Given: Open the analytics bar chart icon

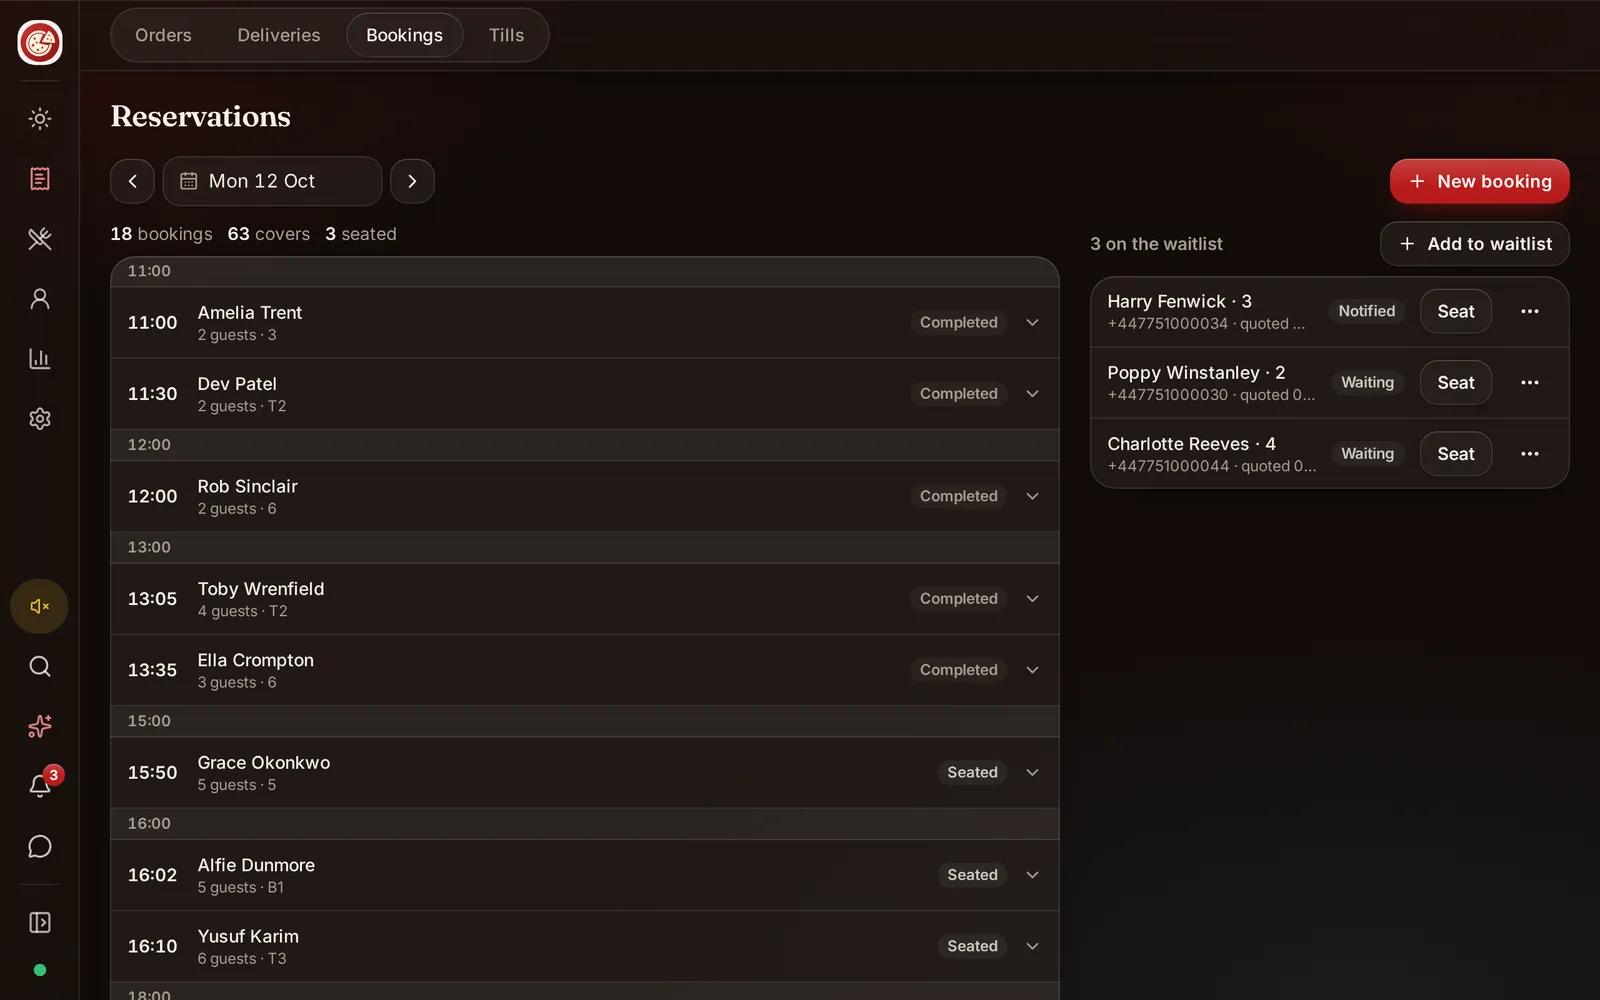Looking at the screenshot, I should 40,359.
